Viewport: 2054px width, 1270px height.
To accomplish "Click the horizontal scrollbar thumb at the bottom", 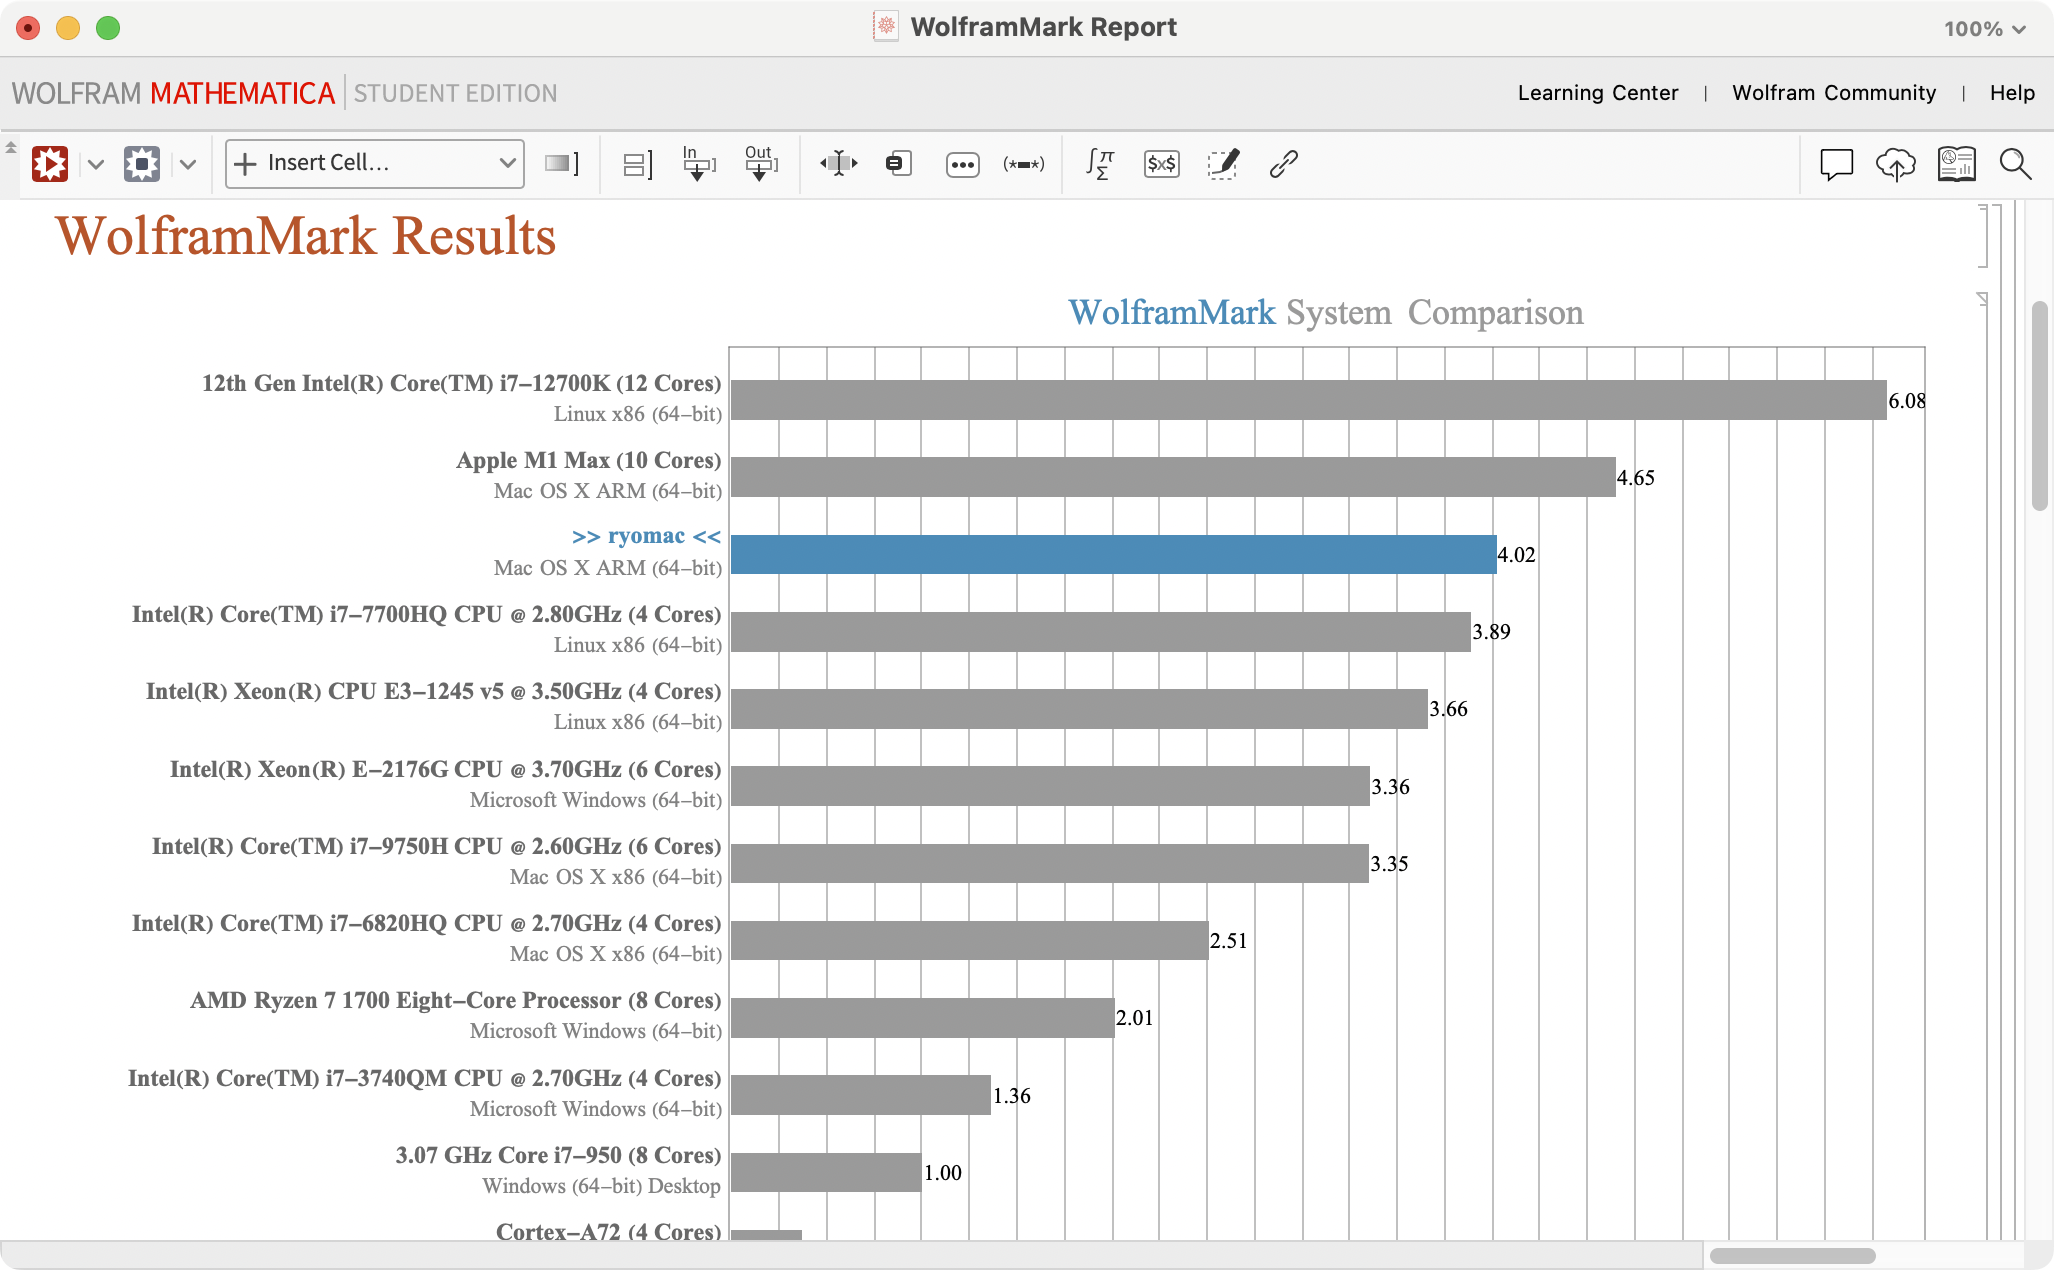I will 1792,1255.
